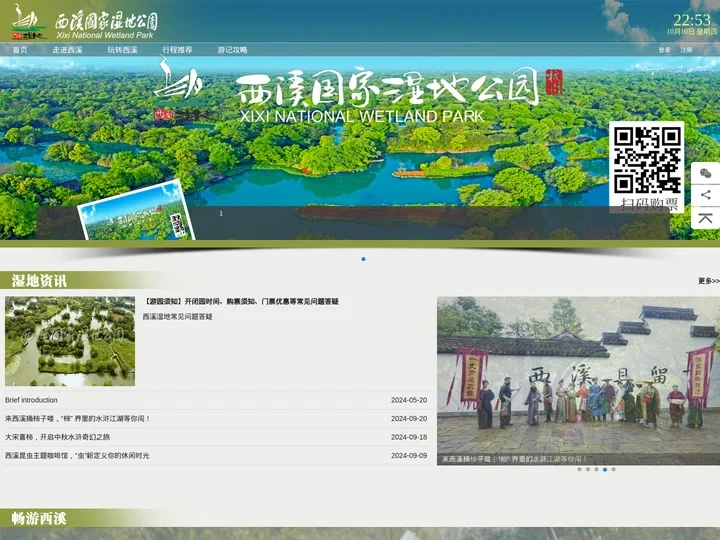Click the Xixi National Wetland Park header logo
The image size is (720, 540).
pos(85,22)
